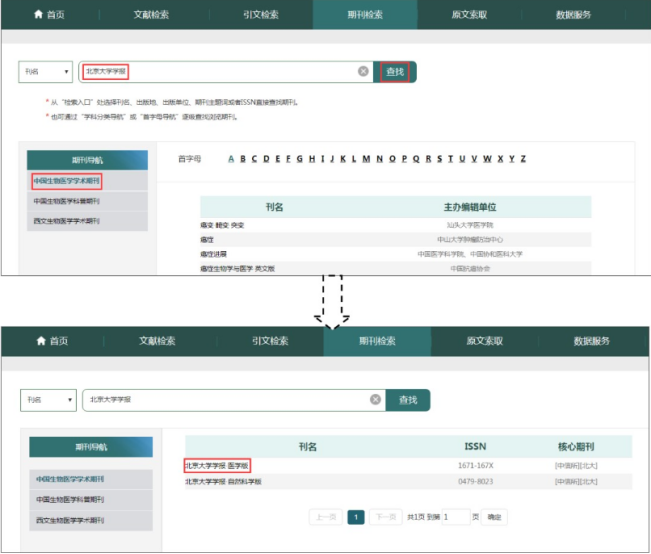
Task: Clear the search box in the lower screenshot
Action: tap(375, 400)
